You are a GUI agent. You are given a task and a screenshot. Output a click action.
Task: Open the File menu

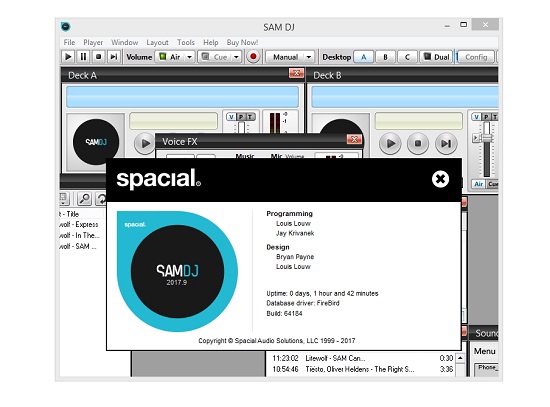point(69,42)
